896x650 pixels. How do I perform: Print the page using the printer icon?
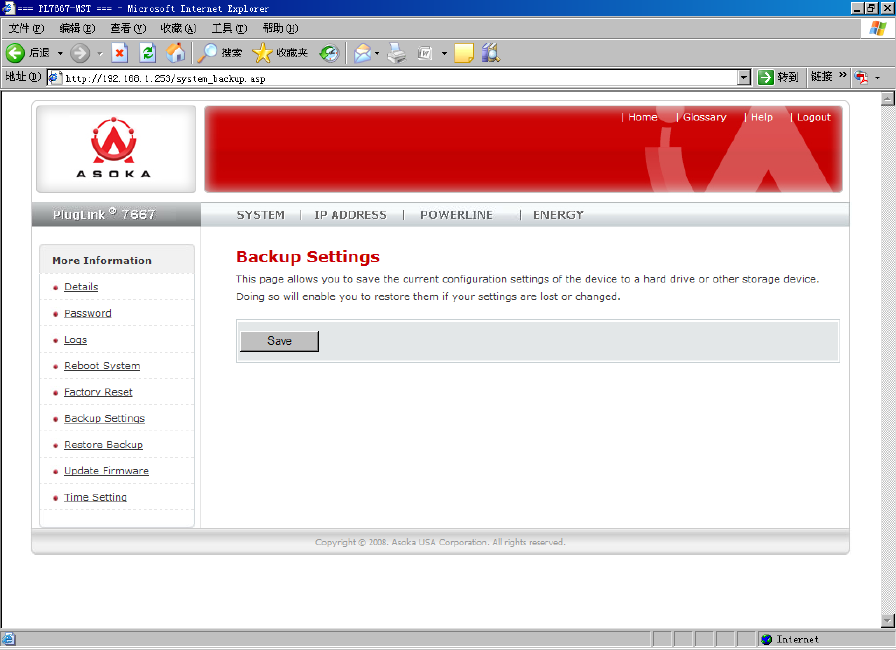pyautogui.click(x=397, y=53)
